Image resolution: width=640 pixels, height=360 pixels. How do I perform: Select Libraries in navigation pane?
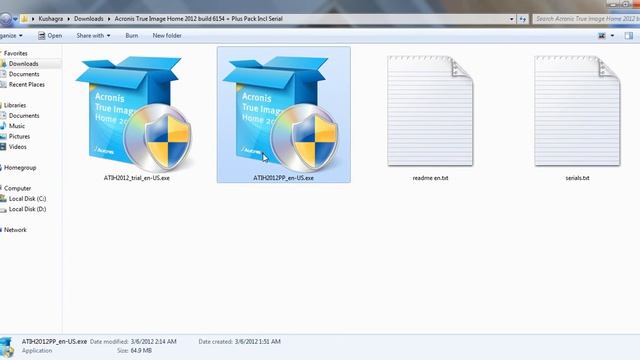pos(15,105)
